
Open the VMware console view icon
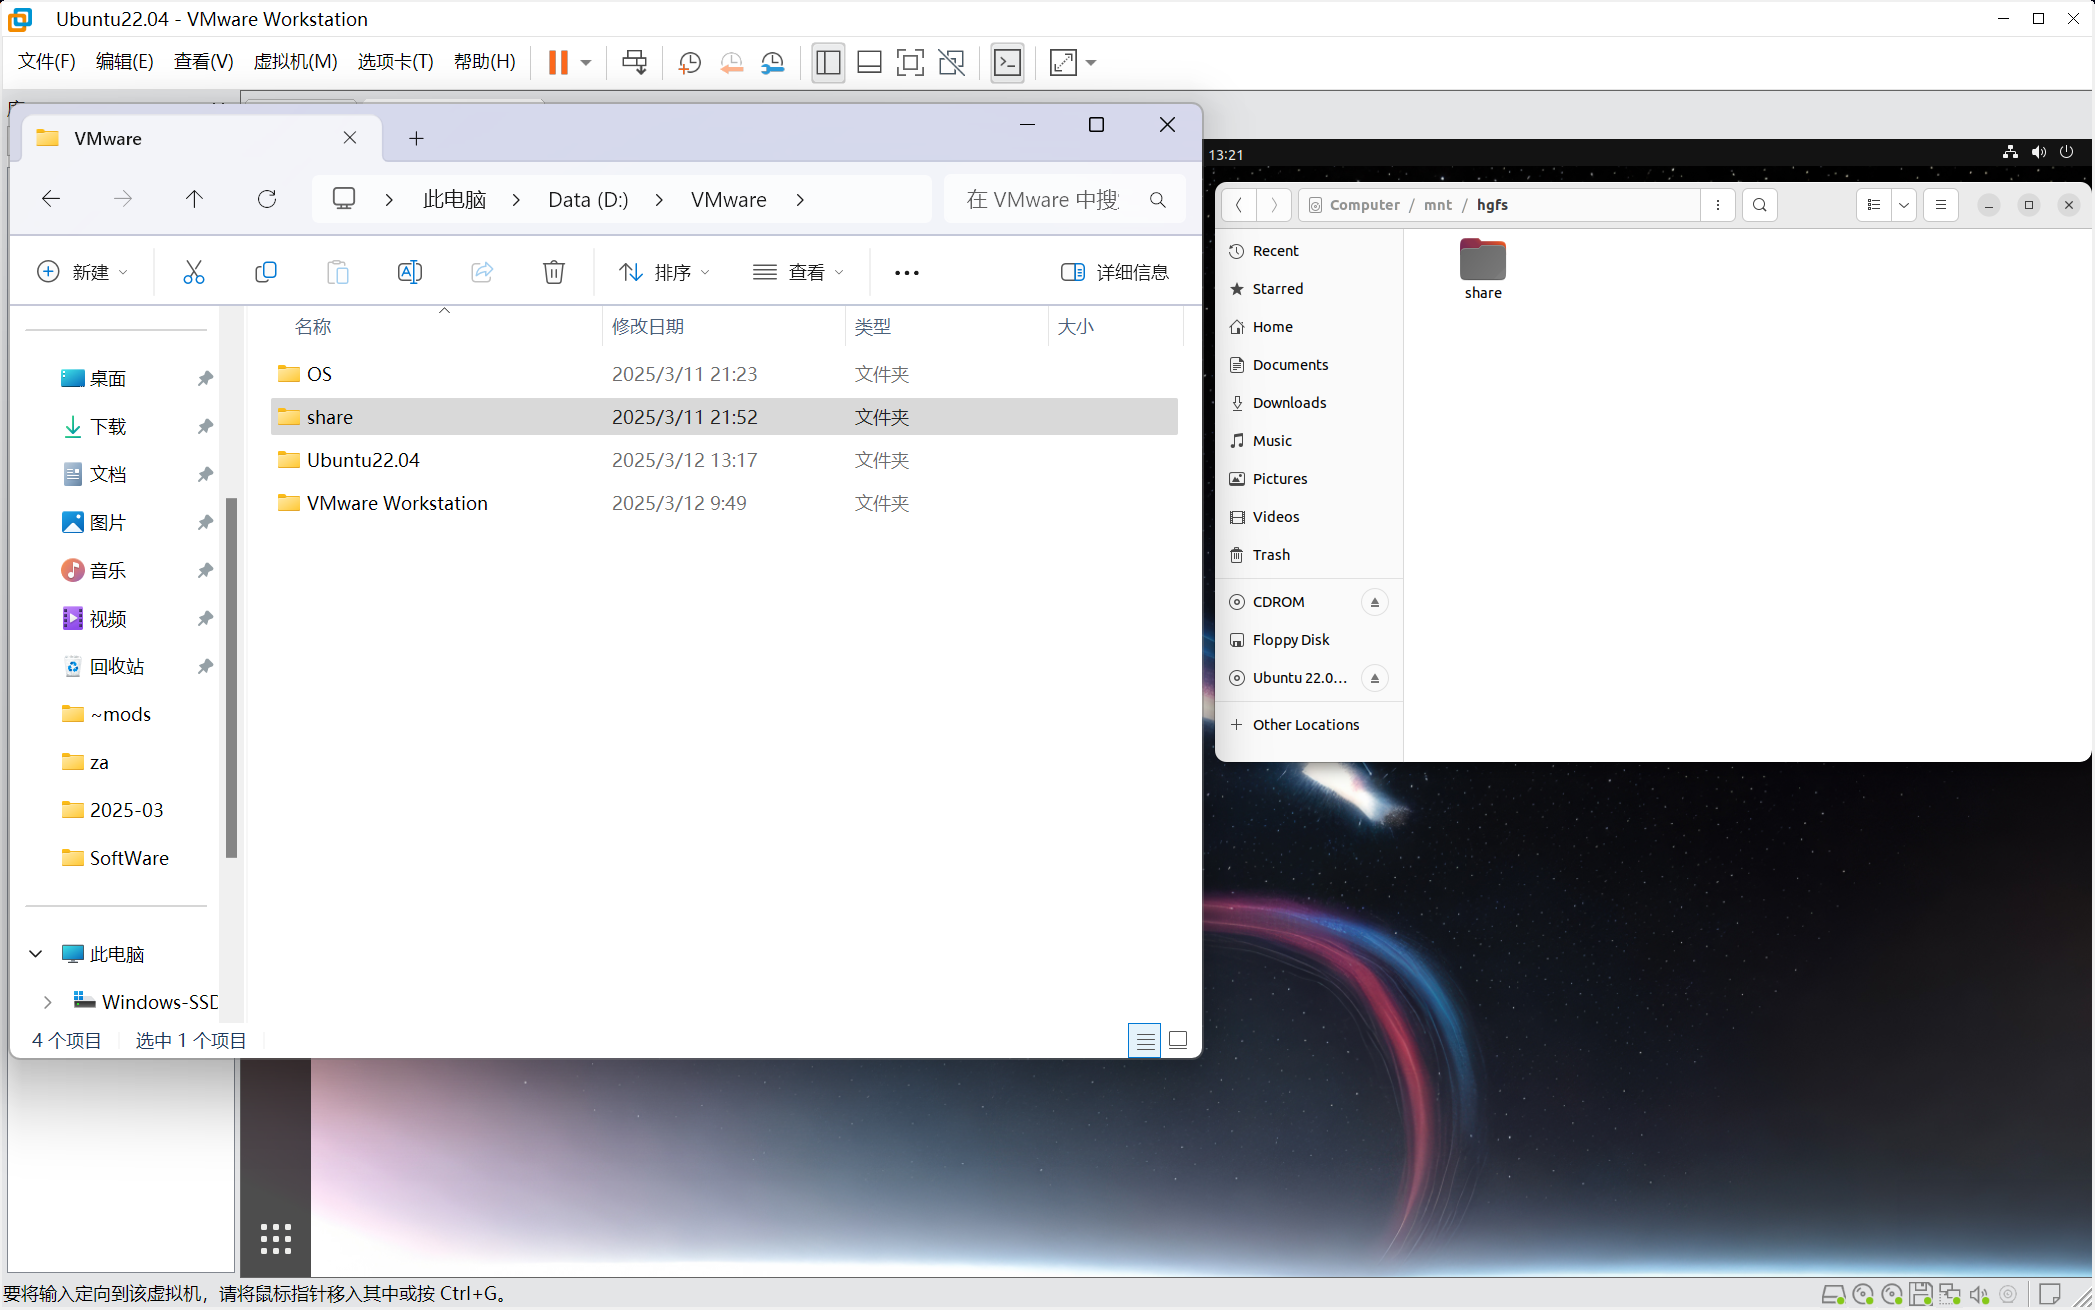click(1007, 63)
